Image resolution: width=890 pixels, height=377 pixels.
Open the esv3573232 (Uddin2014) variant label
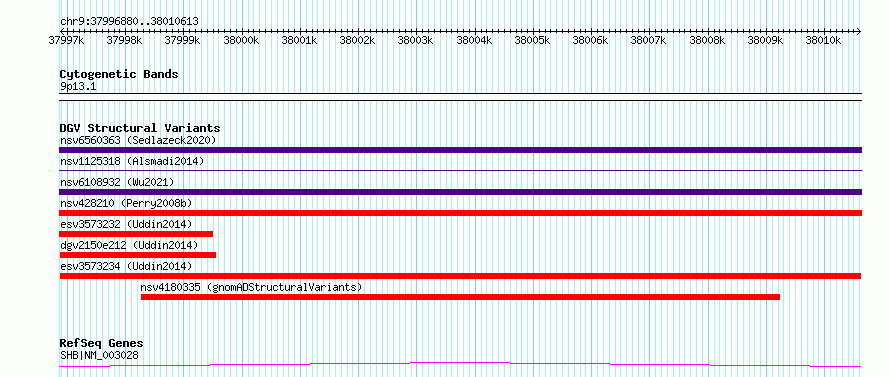click(x=126, y=224)
